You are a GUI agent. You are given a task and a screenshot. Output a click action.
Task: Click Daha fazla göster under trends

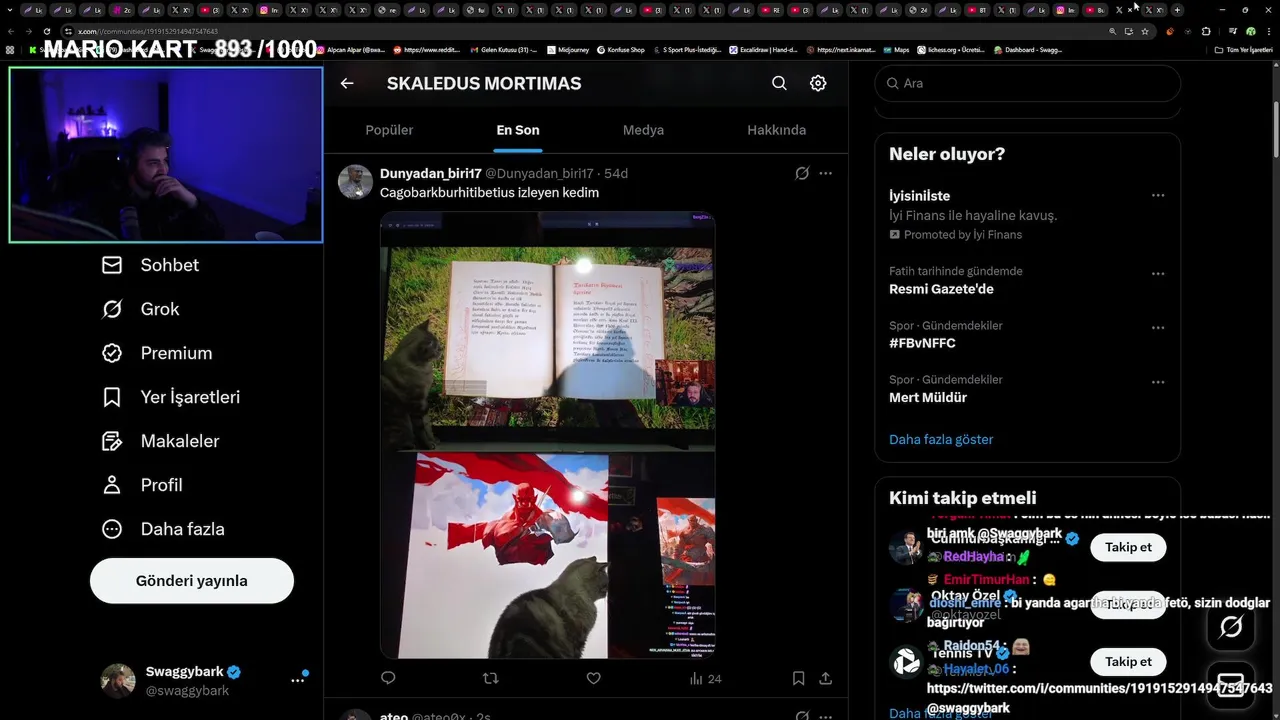pos(941,439)
